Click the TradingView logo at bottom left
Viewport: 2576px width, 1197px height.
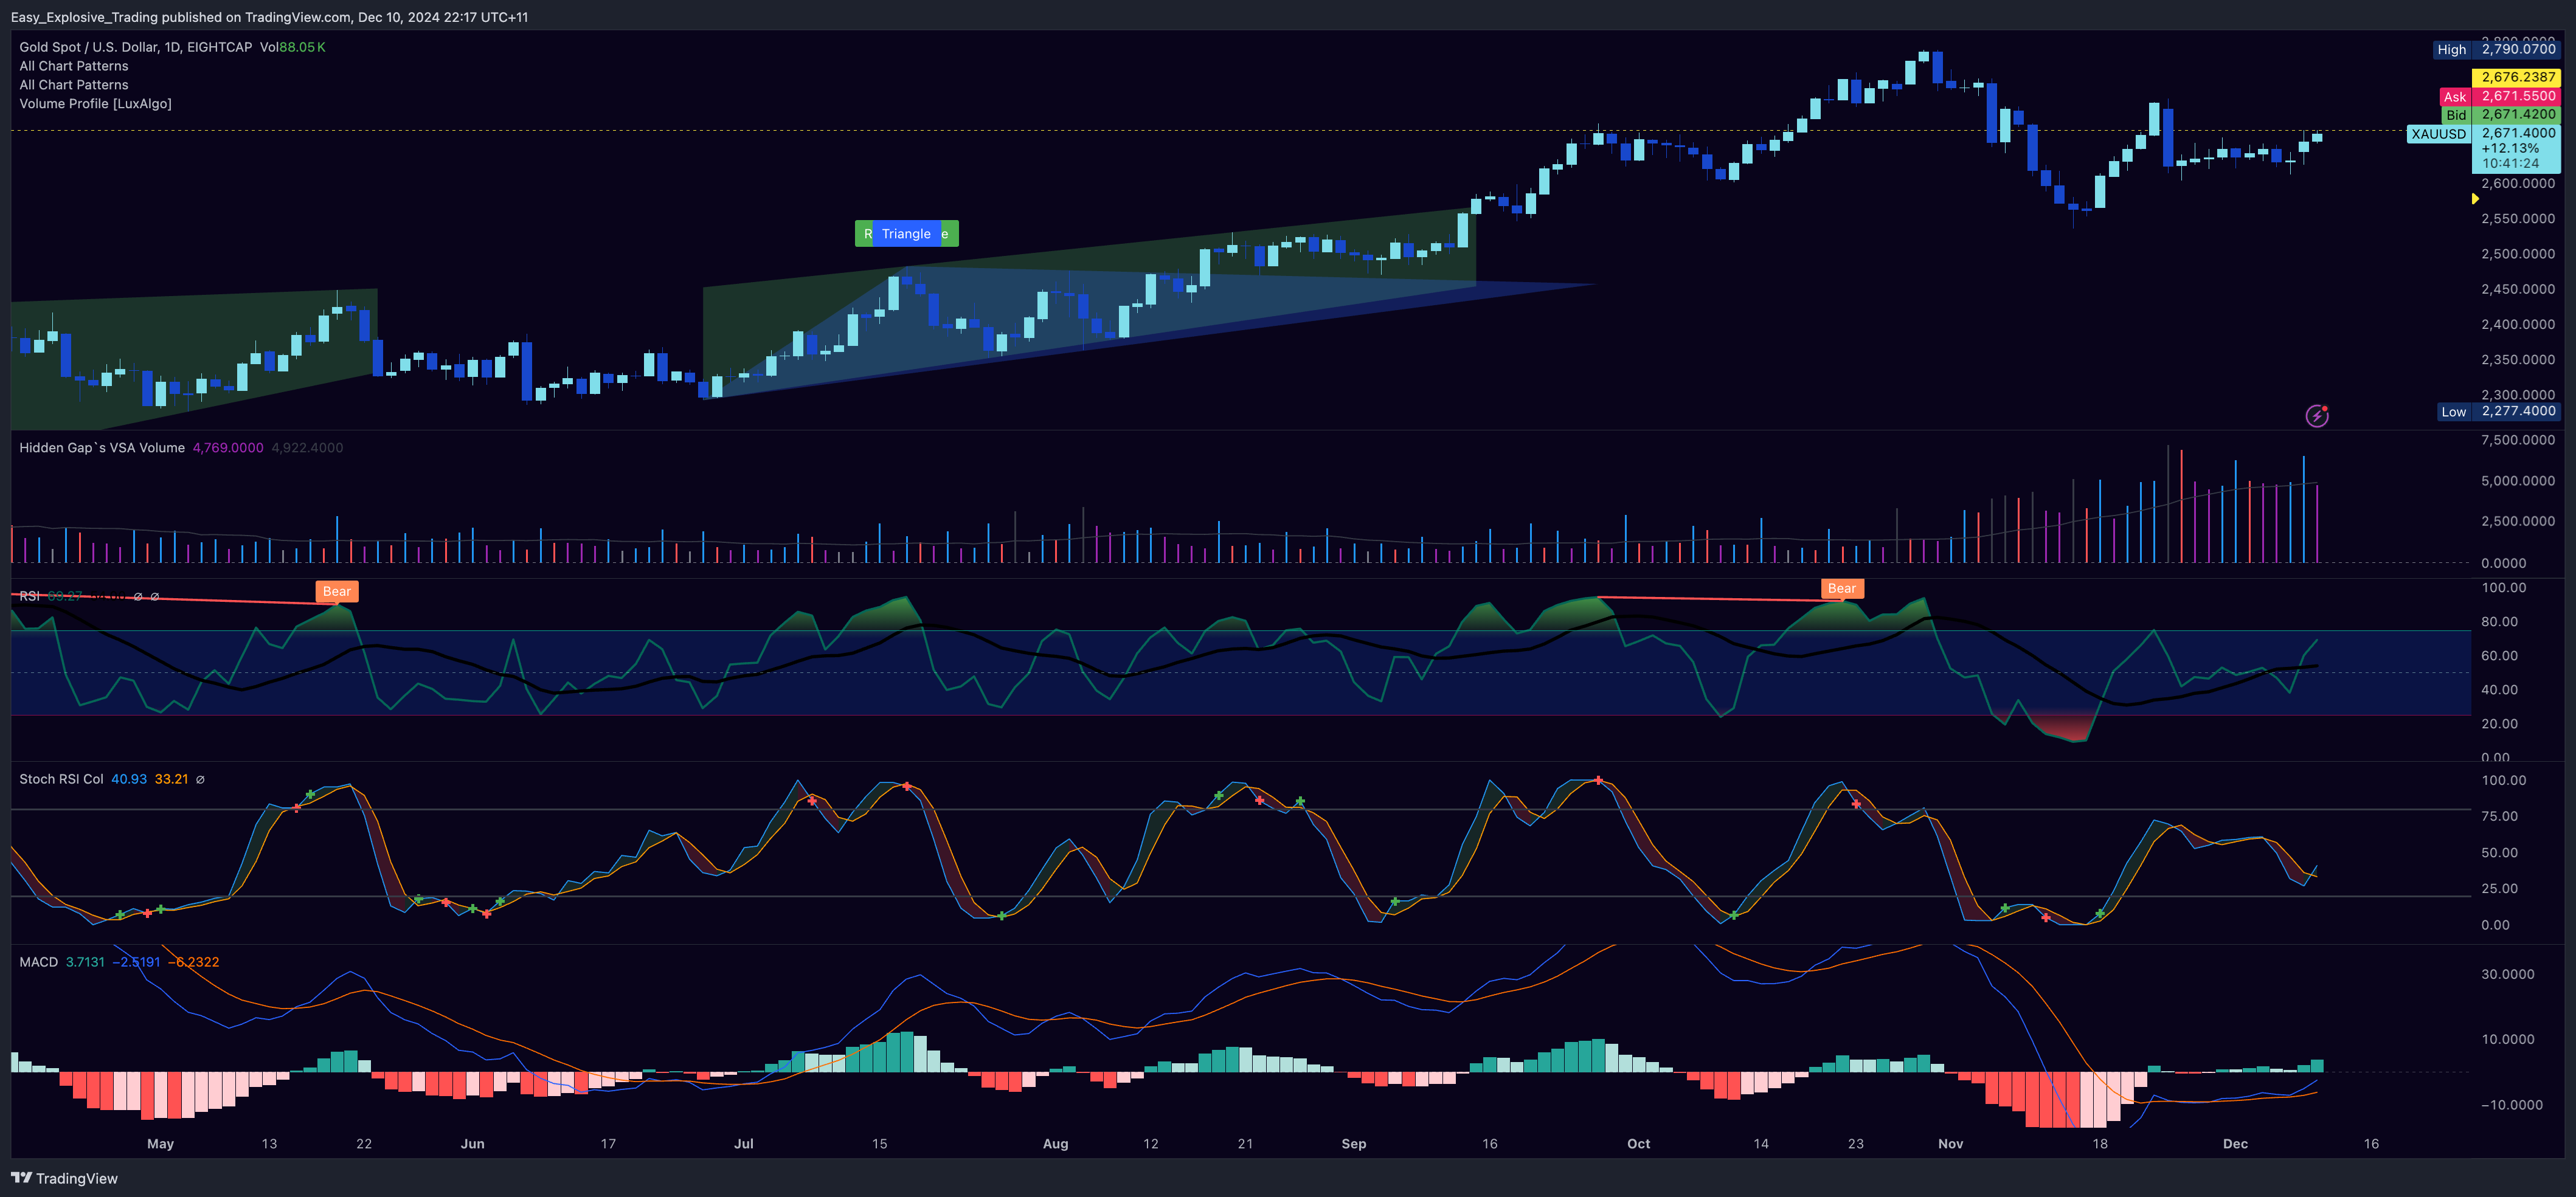point(64,1178)
